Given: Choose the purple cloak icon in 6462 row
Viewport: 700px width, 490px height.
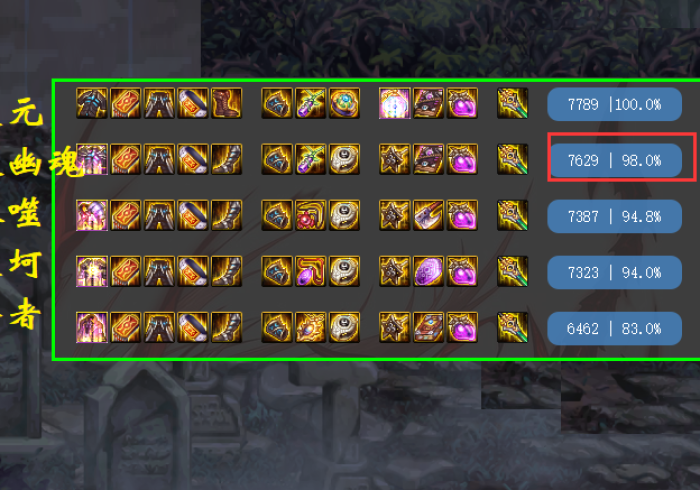Looking at the screenshot, I should (92, 327).
